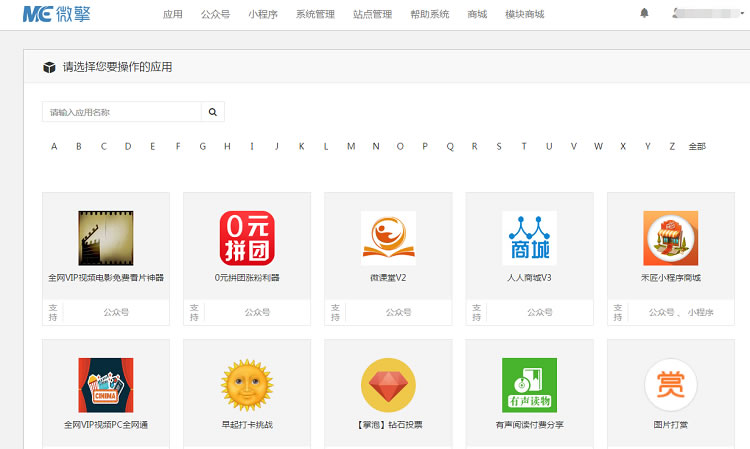Image resolution: width=750 pixels, height=449 pixels.
Task: Open the 微课堂V2 app icon
Action: [x=388, y=238]
